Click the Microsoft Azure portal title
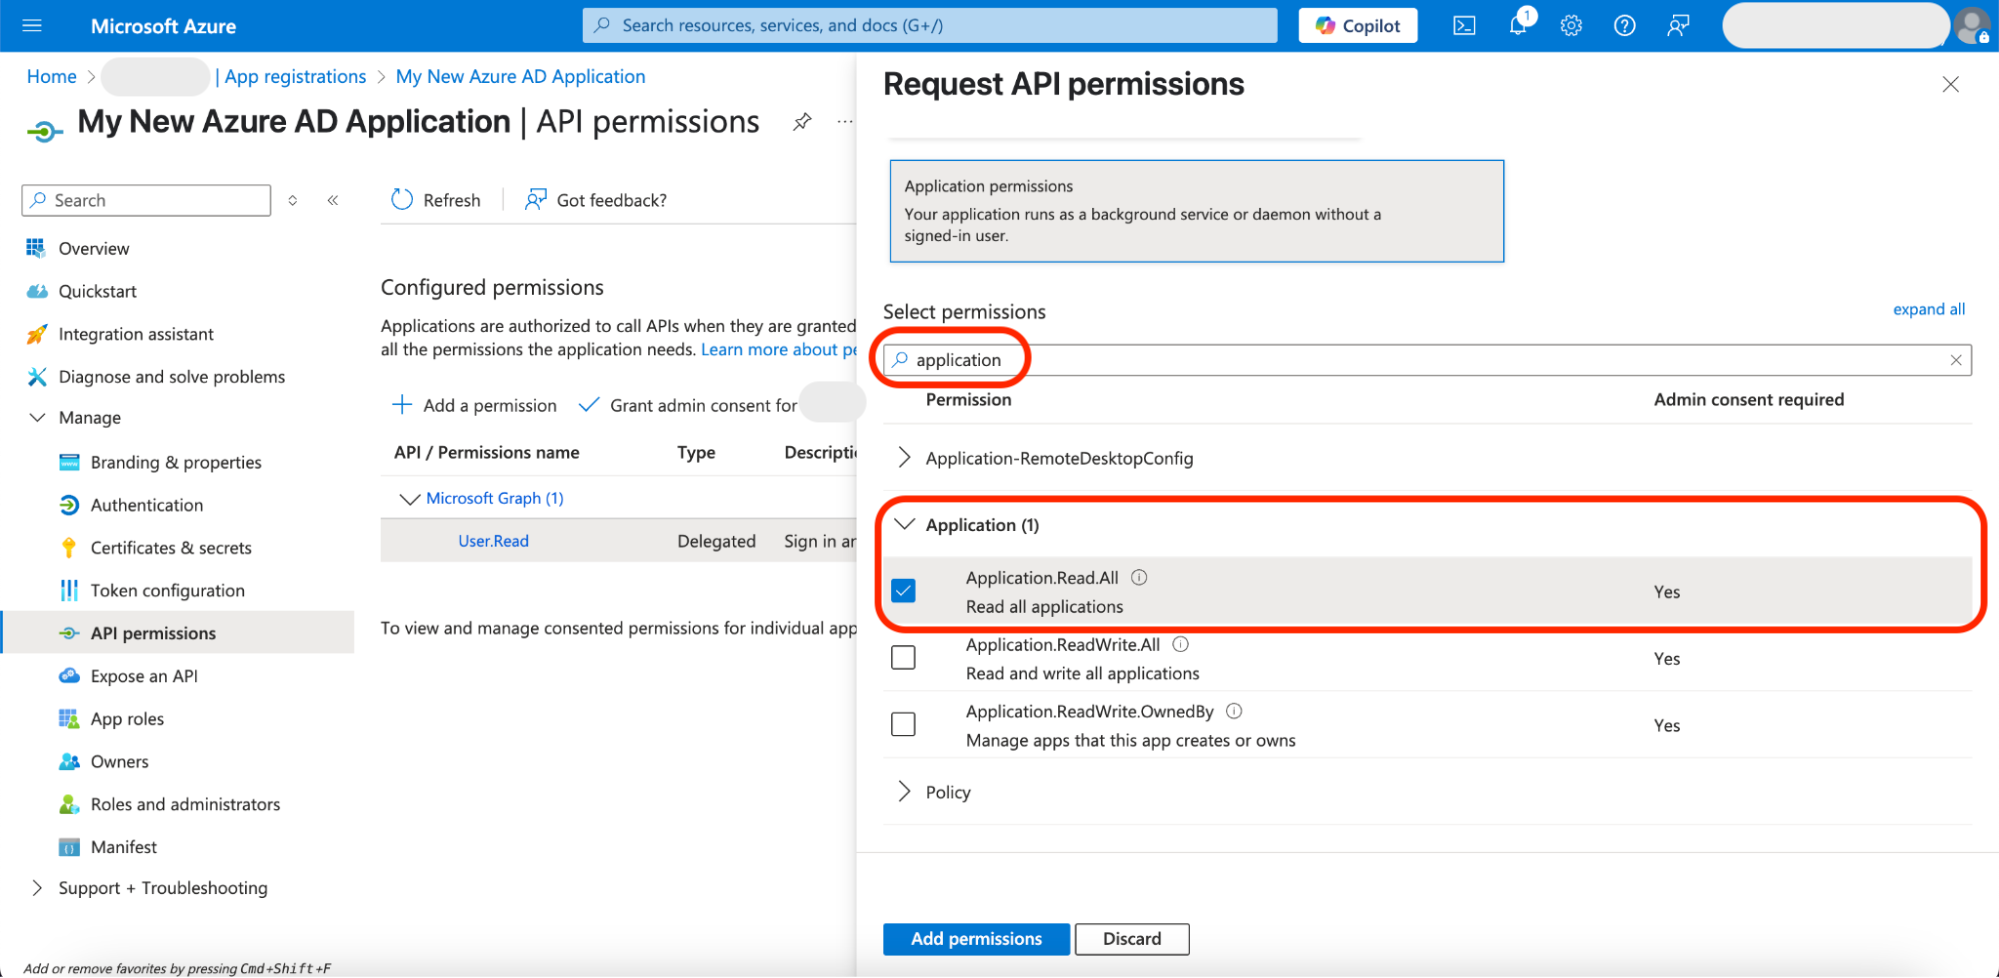 (x=163, y=26)
